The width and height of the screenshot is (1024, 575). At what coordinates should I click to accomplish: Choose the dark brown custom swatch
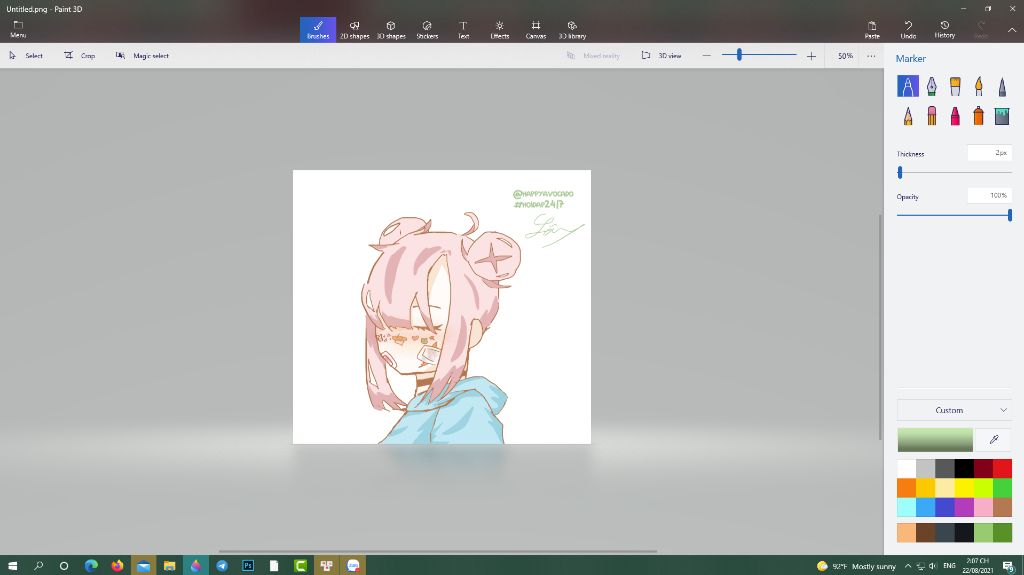(x=925, y=533)
